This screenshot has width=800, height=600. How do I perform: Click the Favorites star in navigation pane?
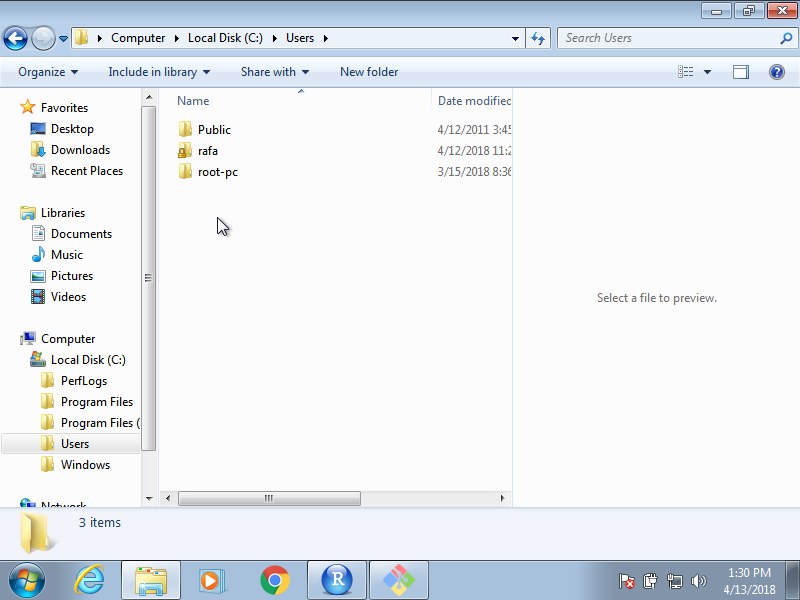[x=28, y=107]
